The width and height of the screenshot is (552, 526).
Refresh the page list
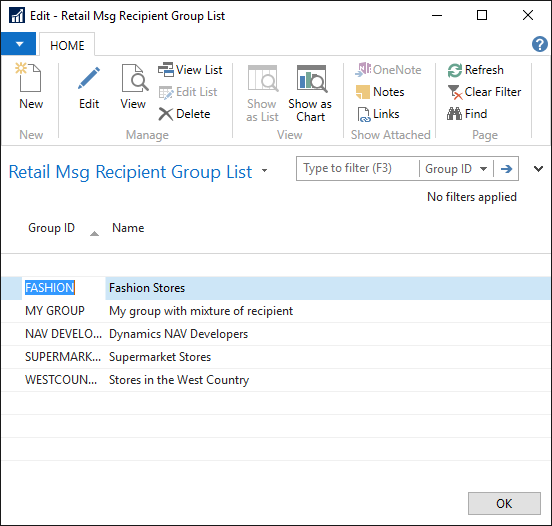[475, 70]
